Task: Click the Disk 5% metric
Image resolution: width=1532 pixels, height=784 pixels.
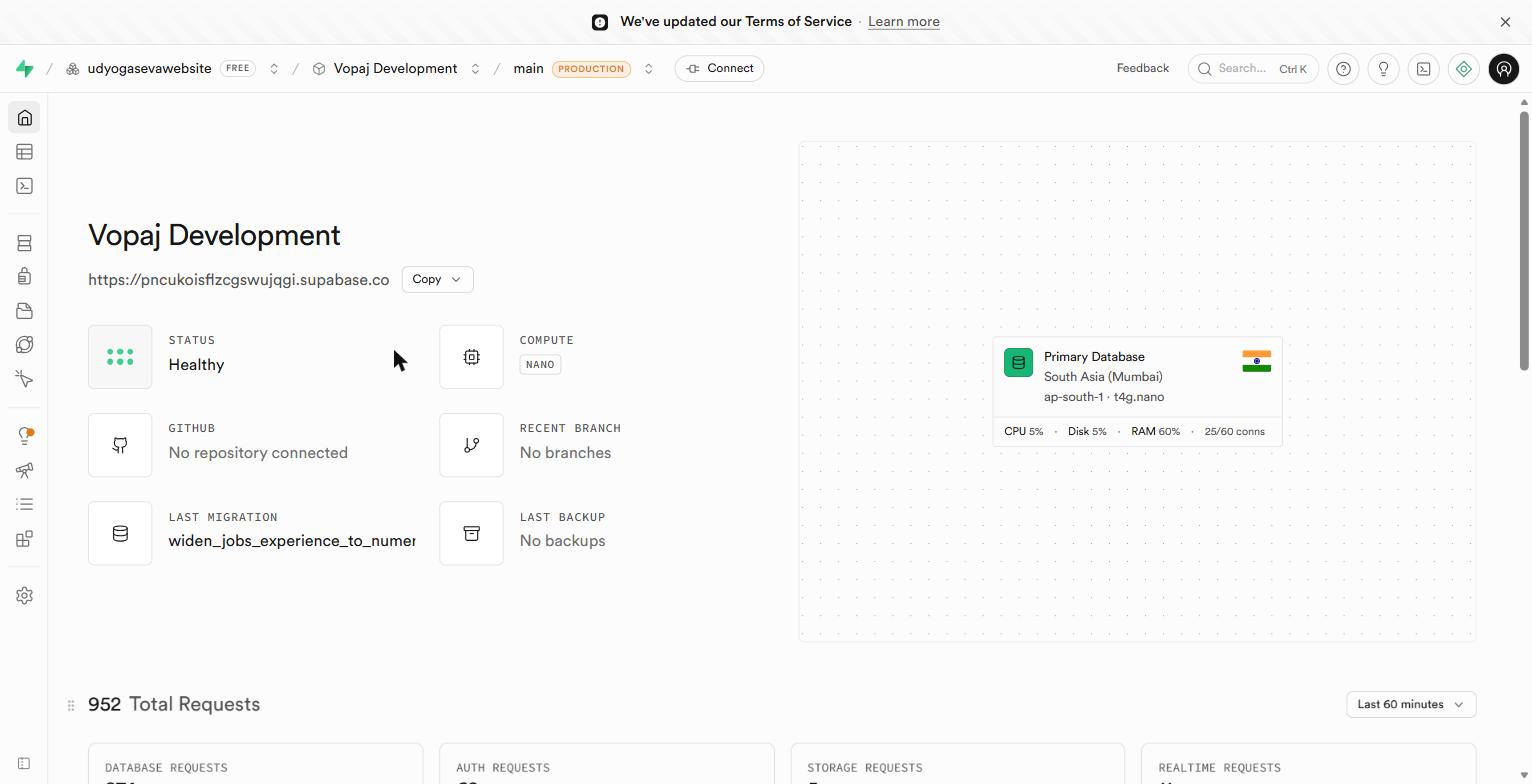Action: (1087, 432)
